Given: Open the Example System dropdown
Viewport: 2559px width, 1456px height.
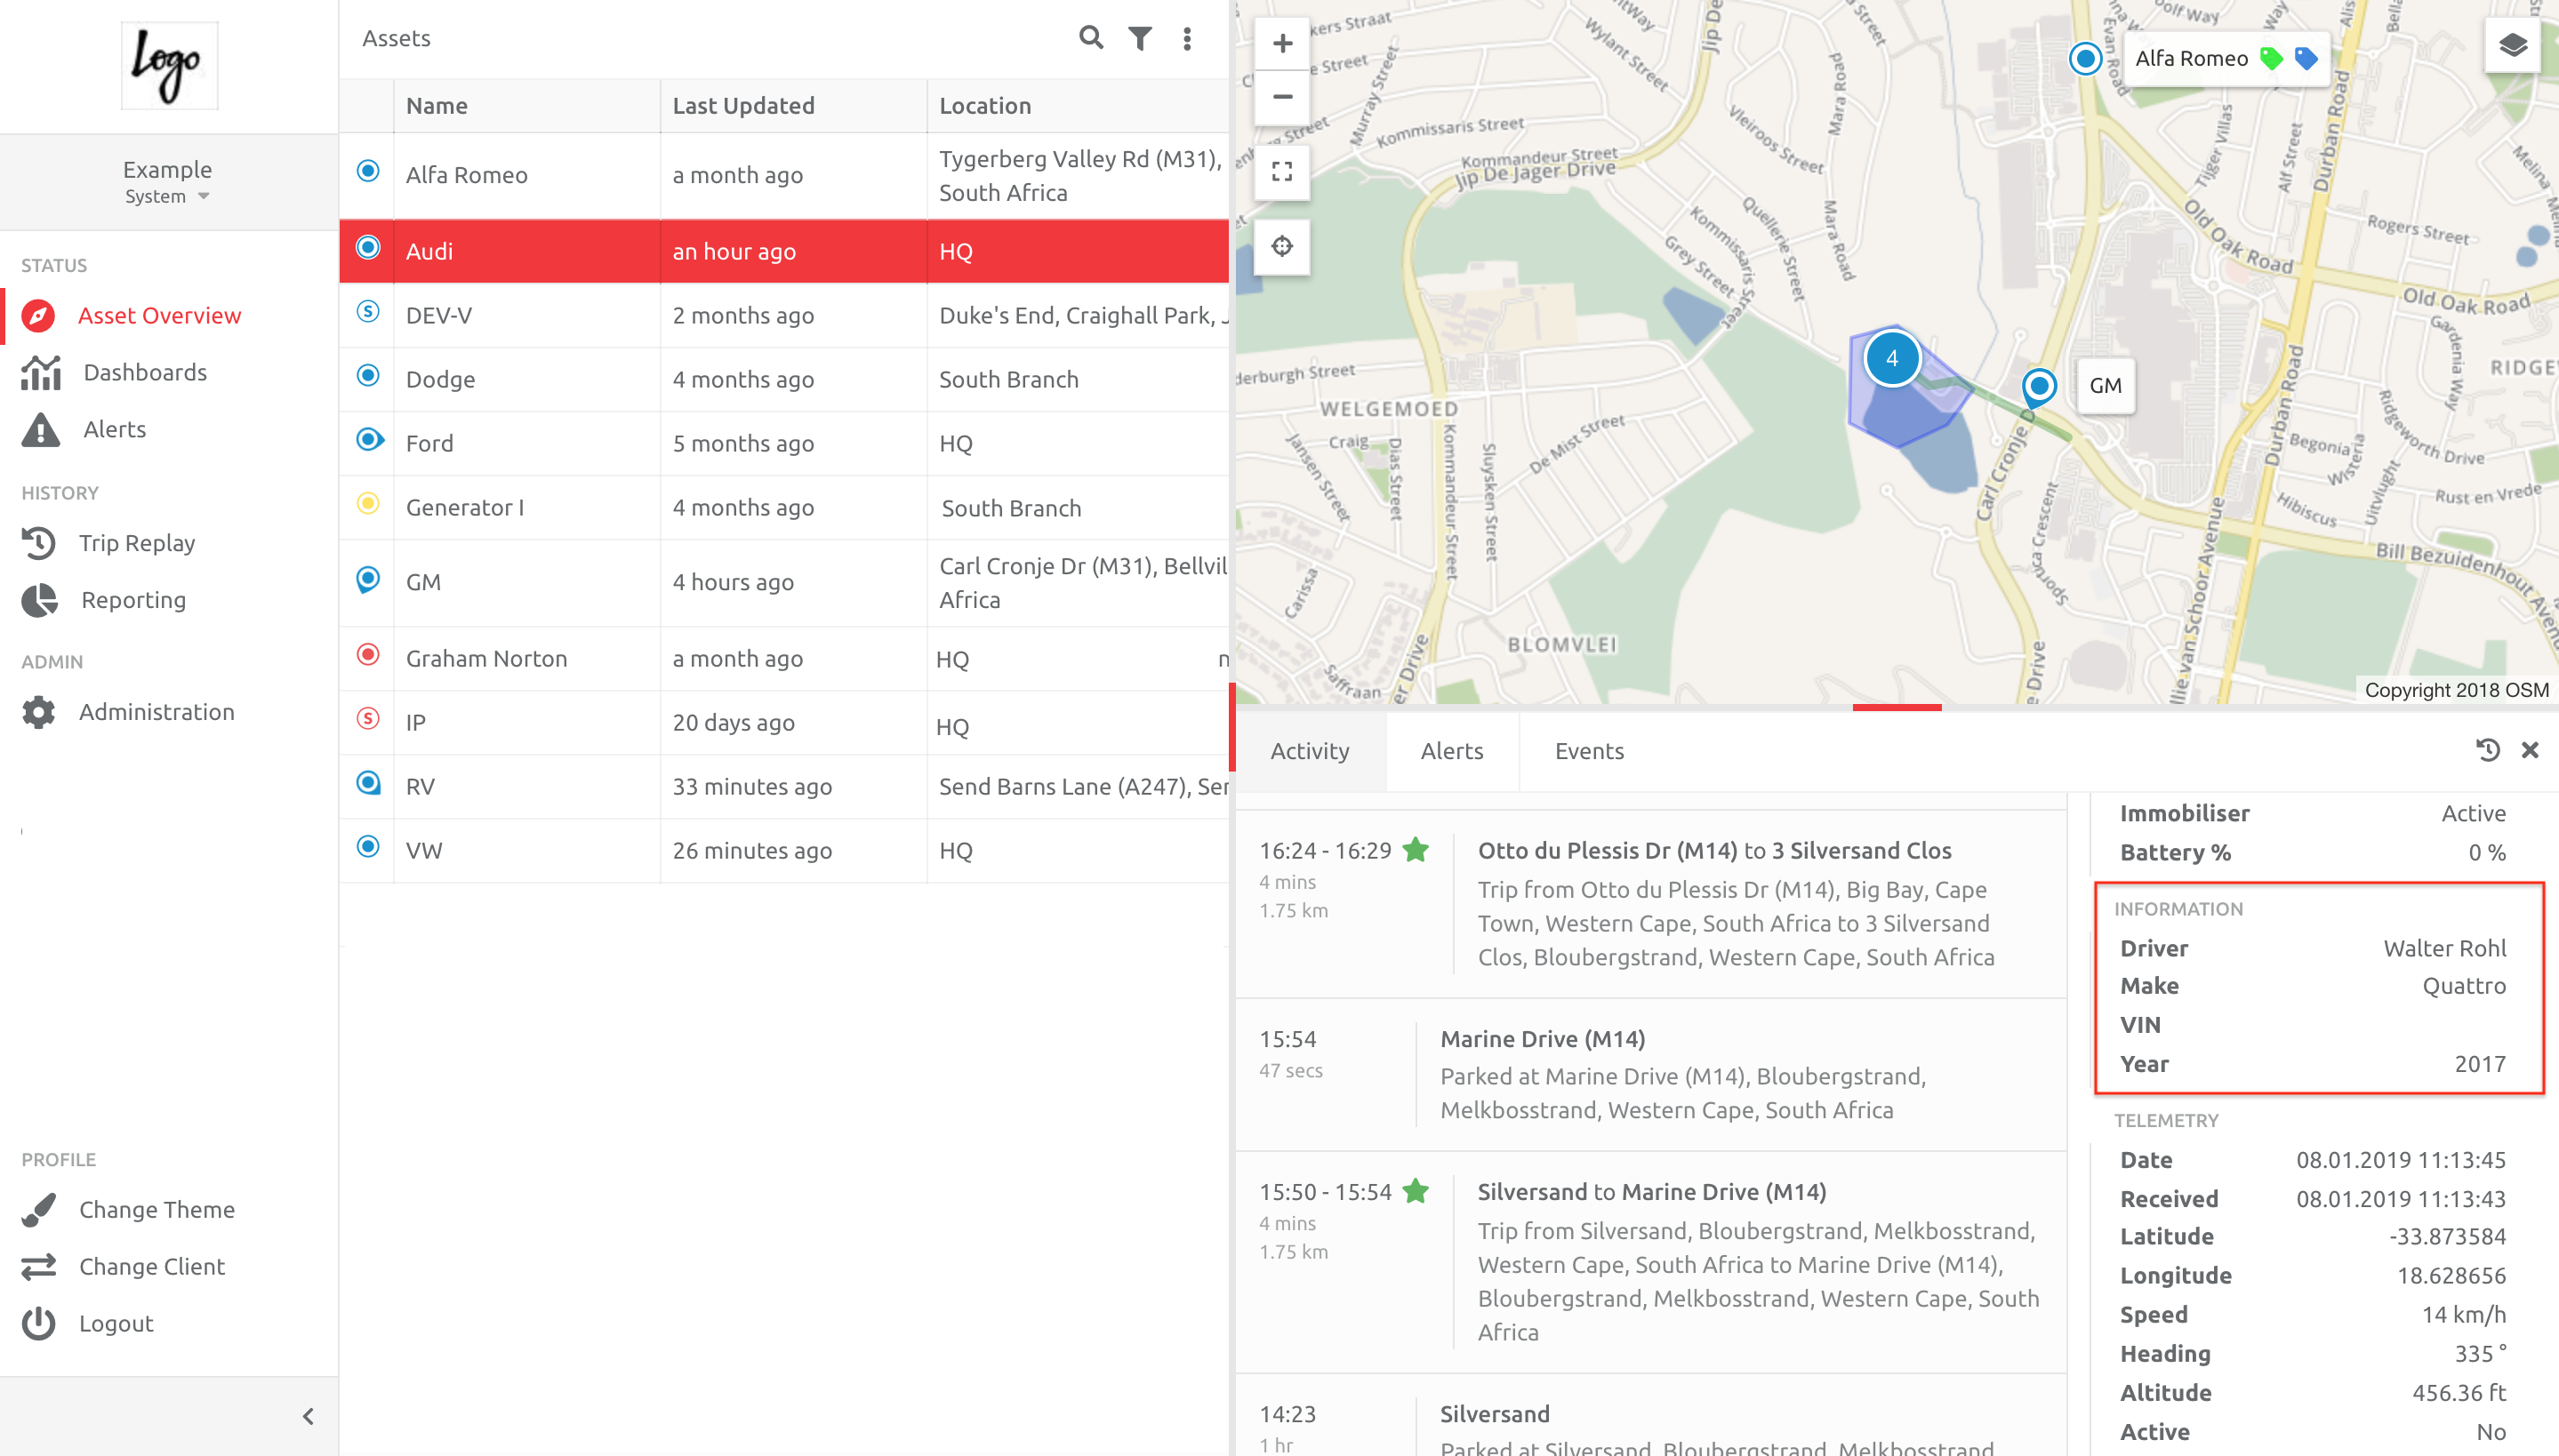Looking at the screenshot, I should [167, 182].
